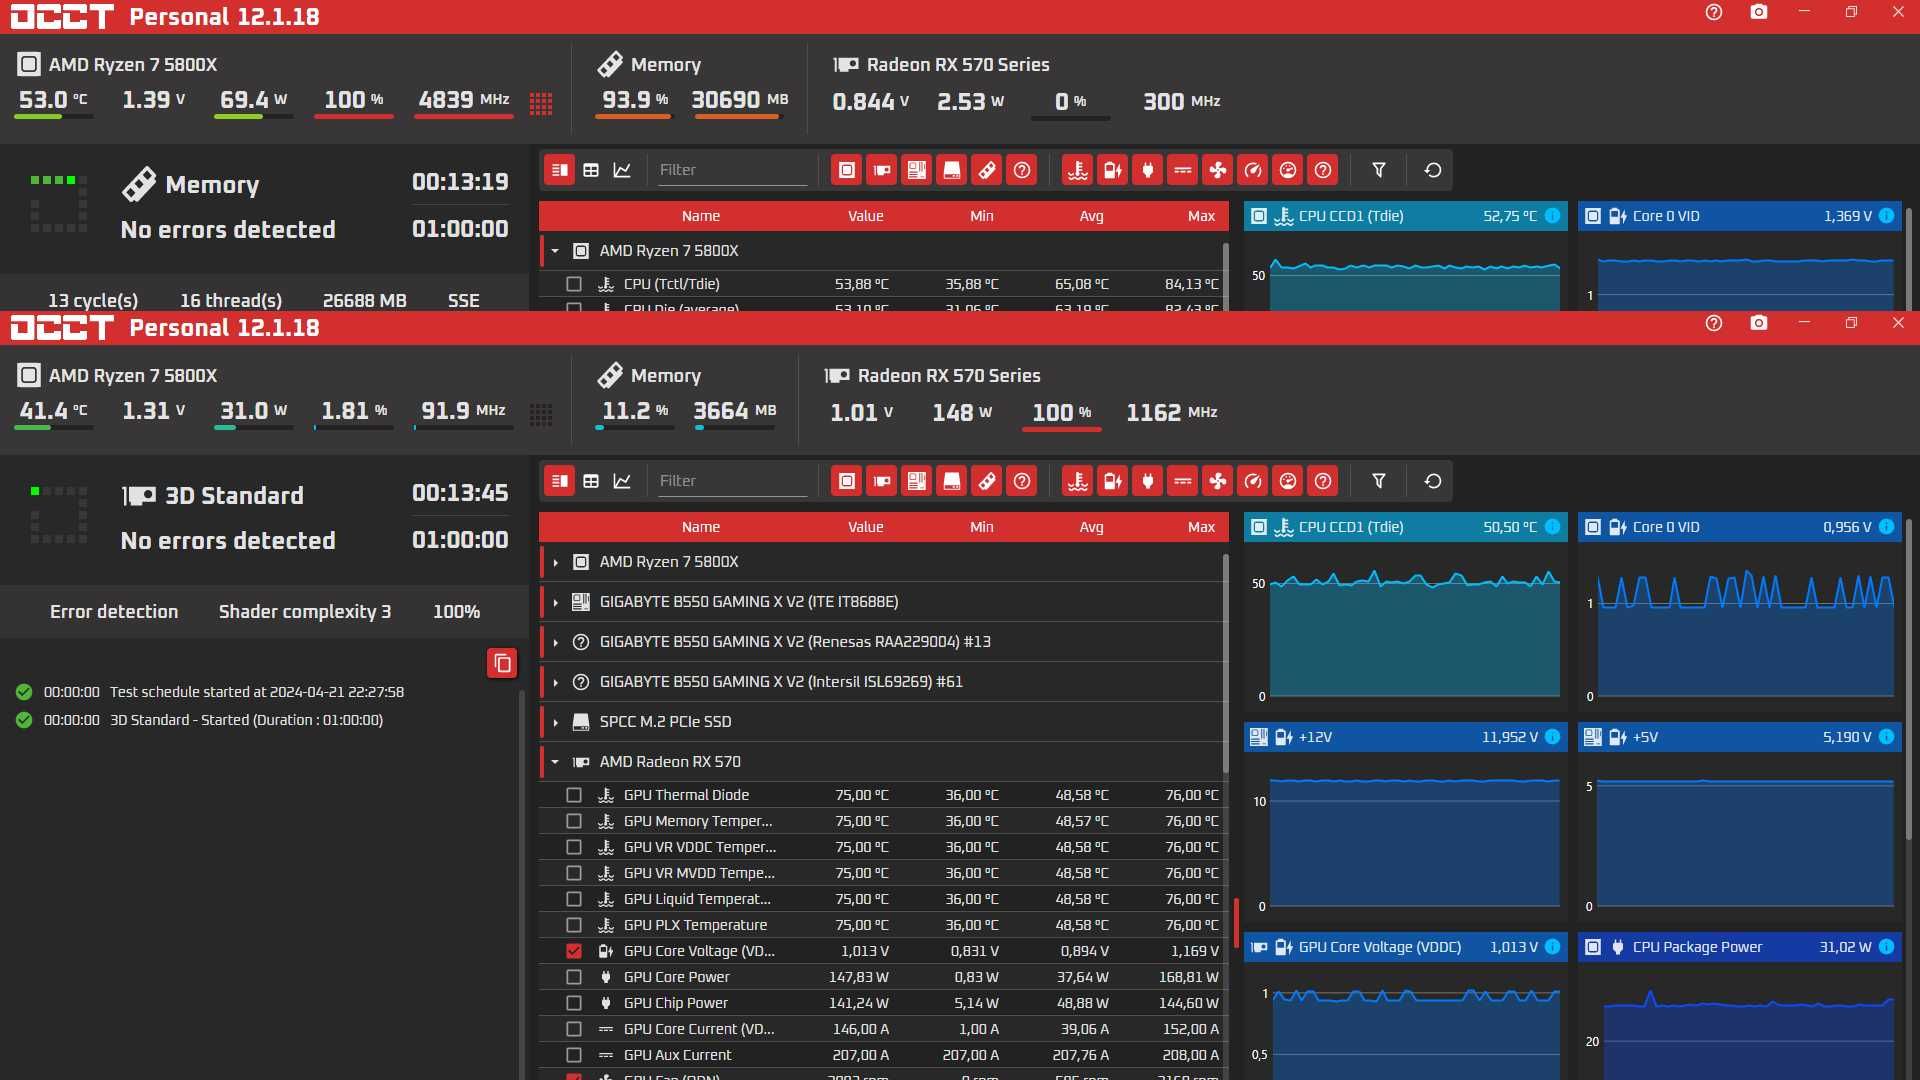1920x1080 pixels.
Task: Open help in 3D Standard window title bar
Action: 1714,323
